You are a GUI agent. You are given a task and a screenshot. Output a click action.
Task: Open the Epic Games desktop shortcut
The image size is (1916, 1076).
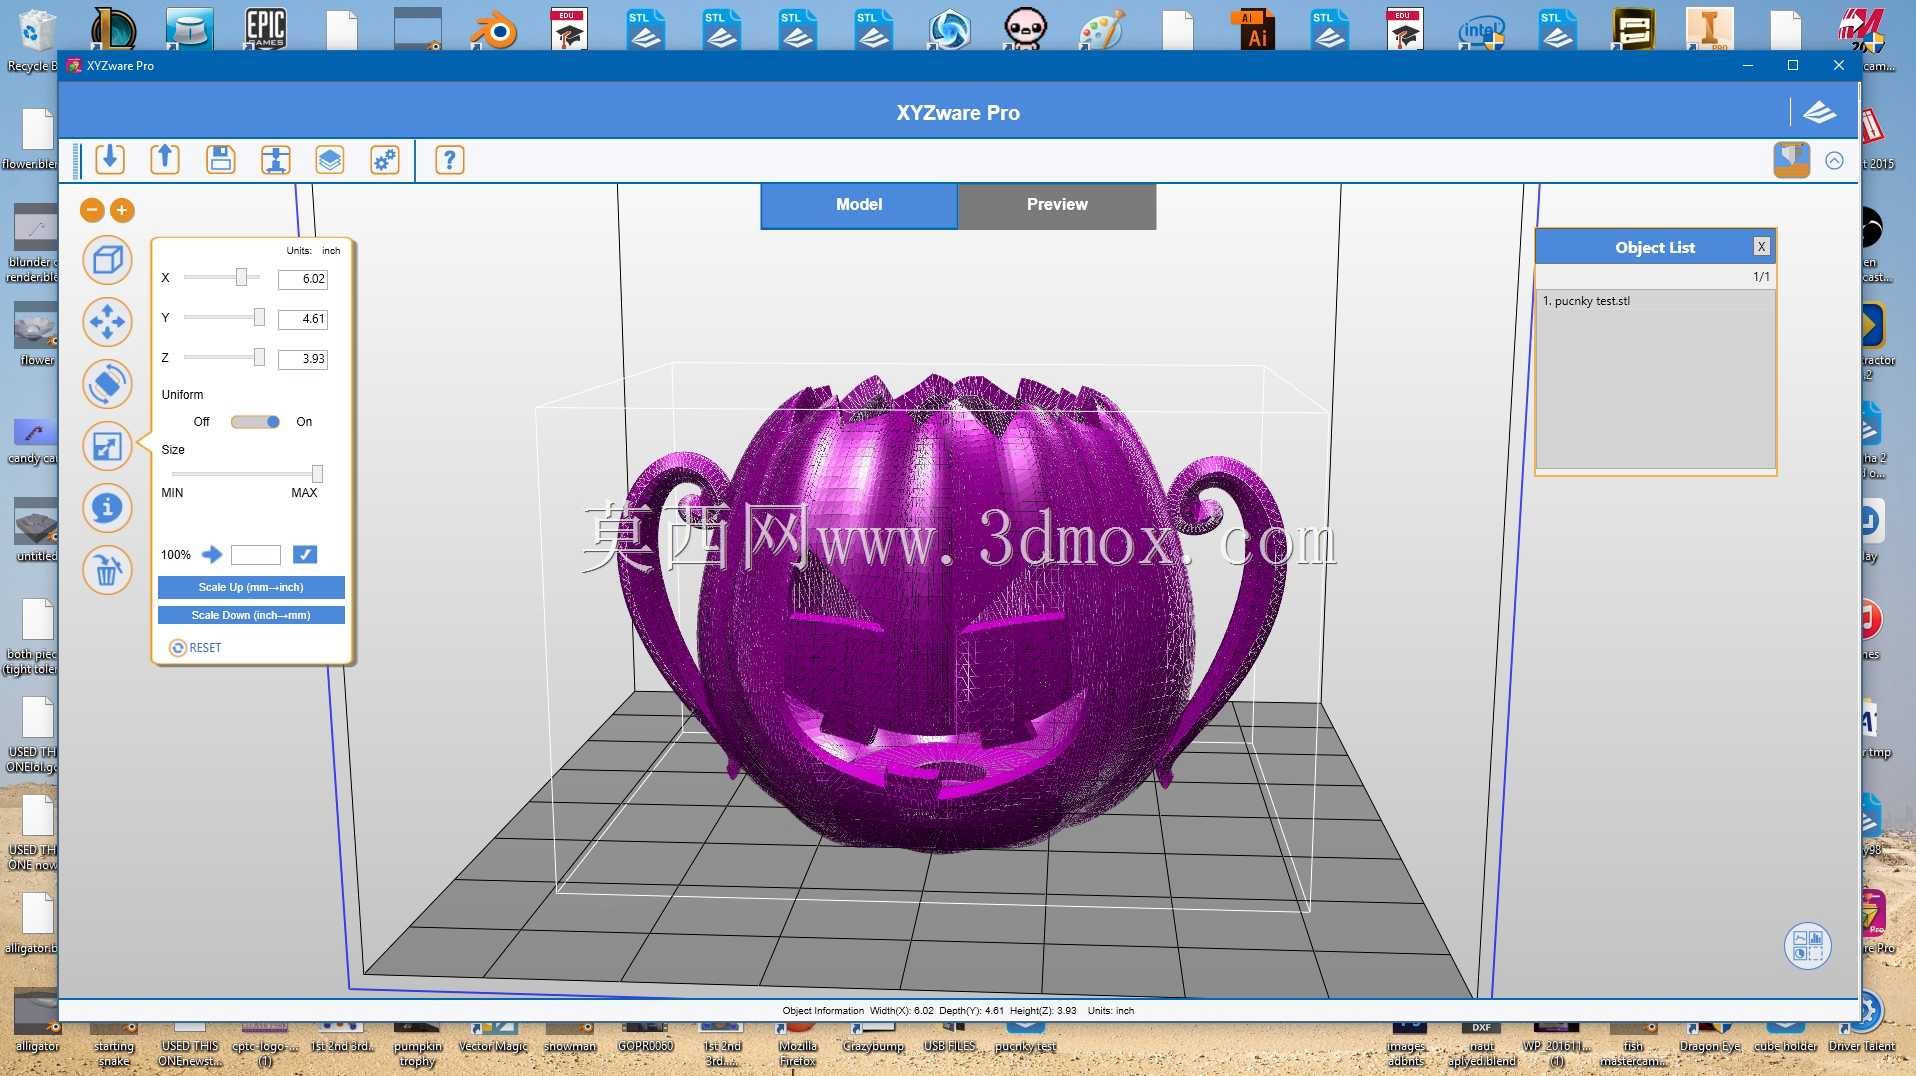point(266,28)
